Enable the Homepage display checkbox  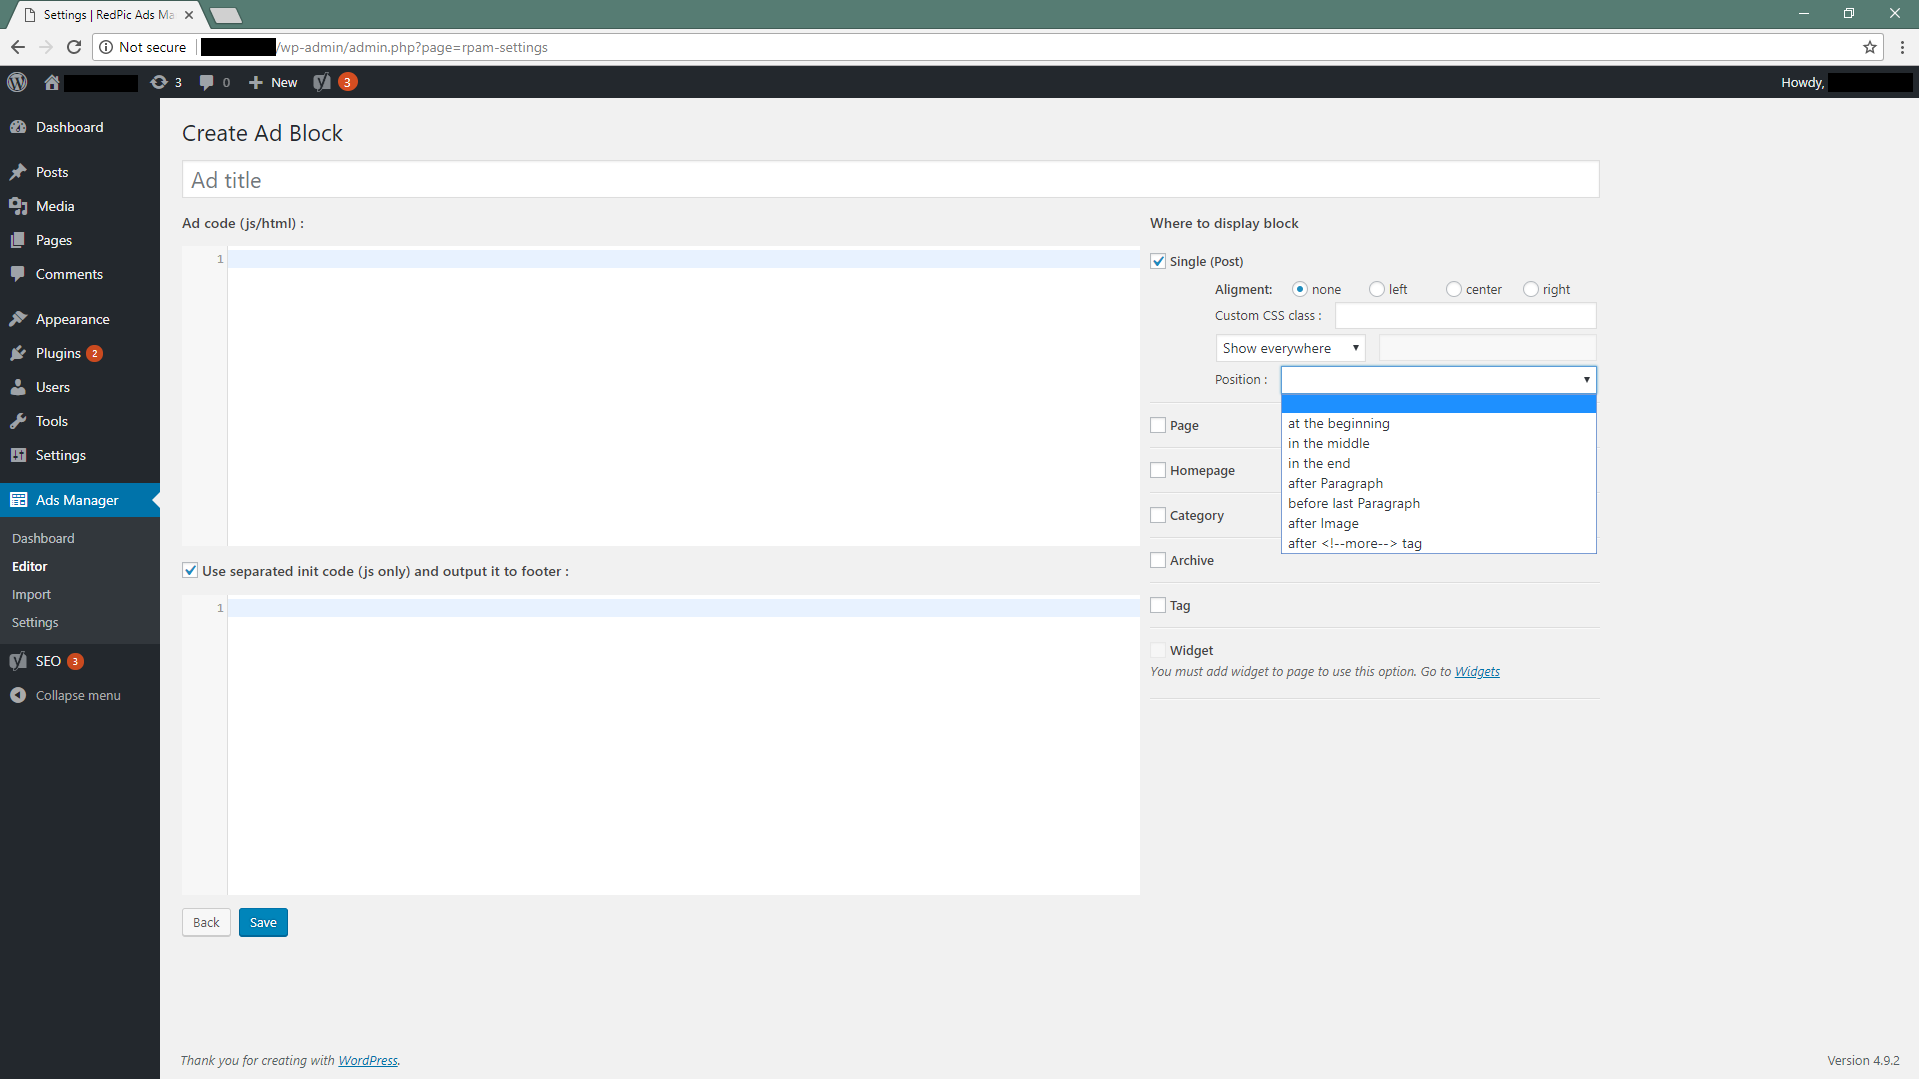(1158, 470)
